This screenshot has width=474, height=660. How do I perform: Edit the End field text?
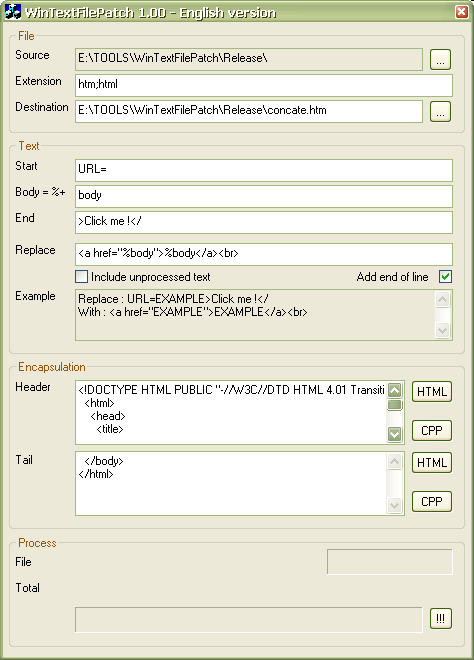264,223
